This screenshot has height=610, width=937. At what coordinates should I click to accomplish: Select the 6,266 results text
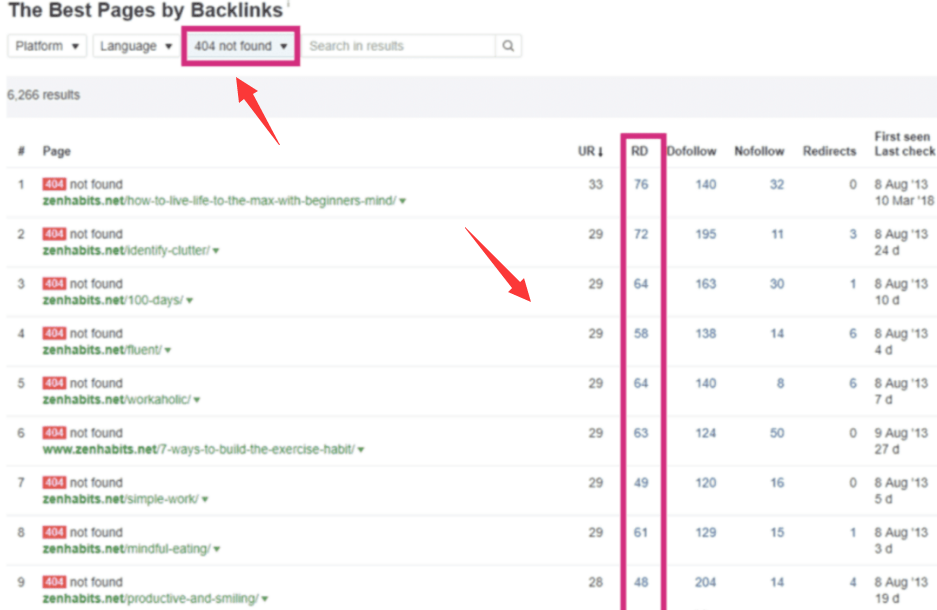(x=43, y=95)
